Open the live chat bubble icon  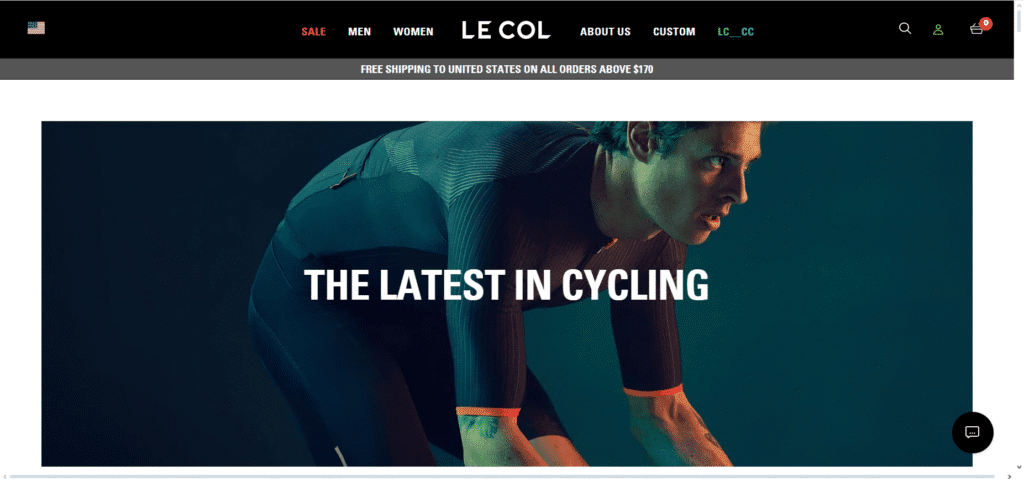click(x=972, y=433)
